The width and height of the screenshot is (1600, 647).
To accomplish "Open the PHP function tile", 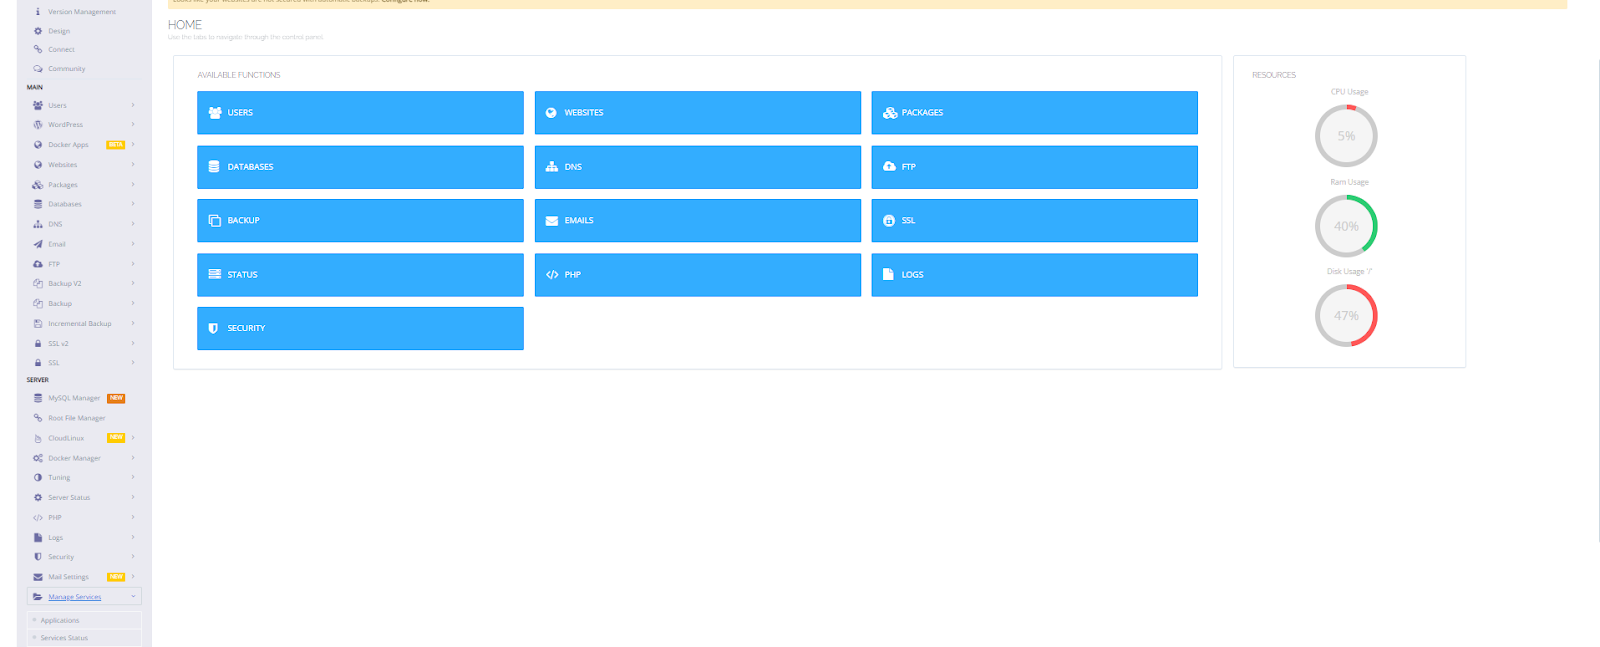I will tap(698, 275).
